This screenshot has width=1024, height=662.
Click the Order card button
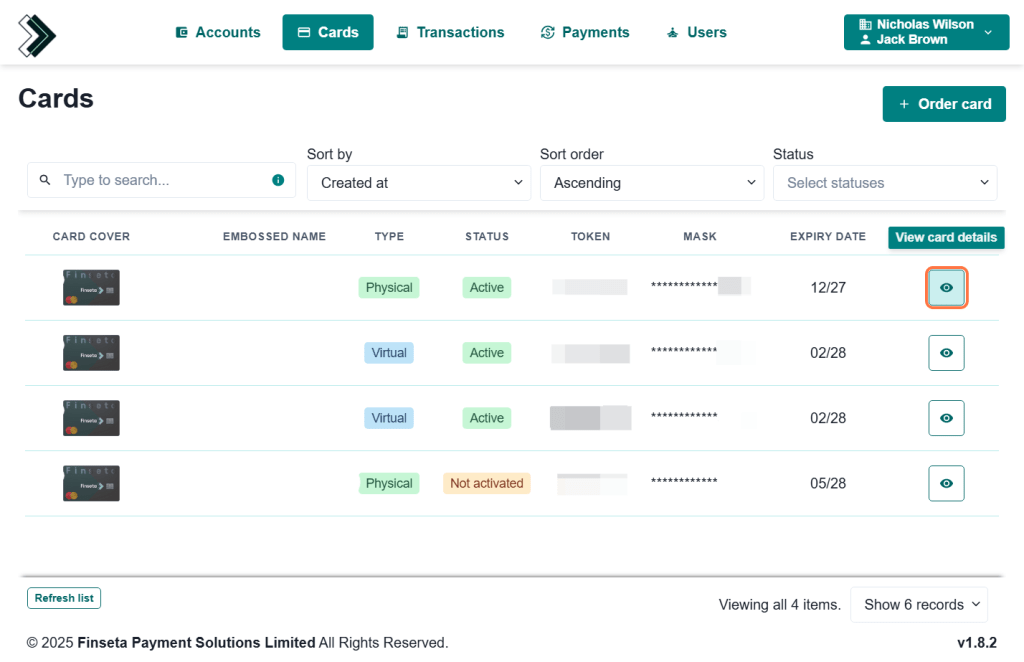point(944,104)
